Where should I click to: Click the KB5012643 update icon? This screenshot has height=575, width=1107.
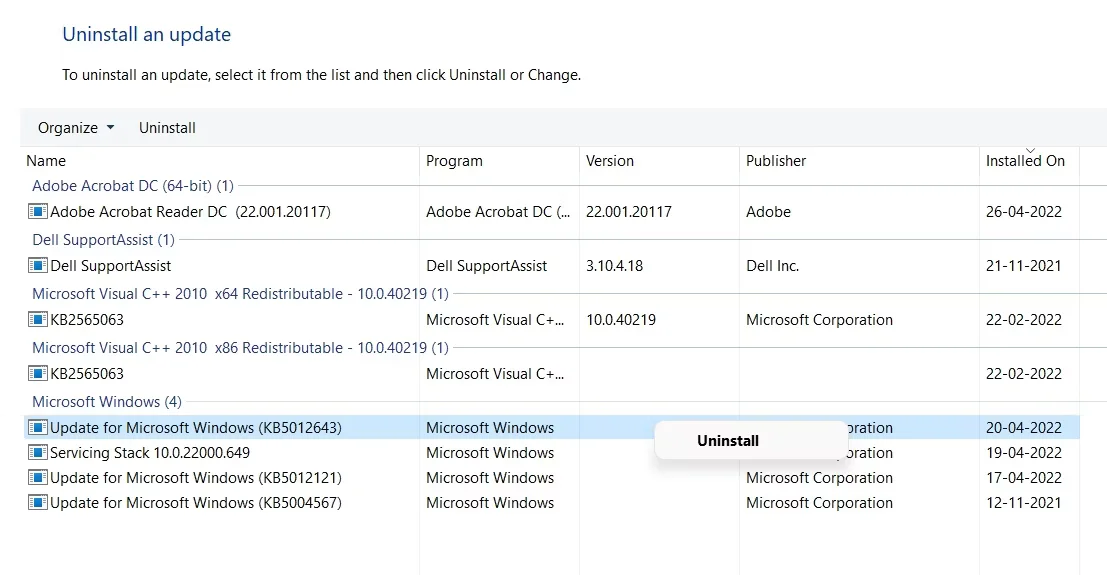coord(38,428)
